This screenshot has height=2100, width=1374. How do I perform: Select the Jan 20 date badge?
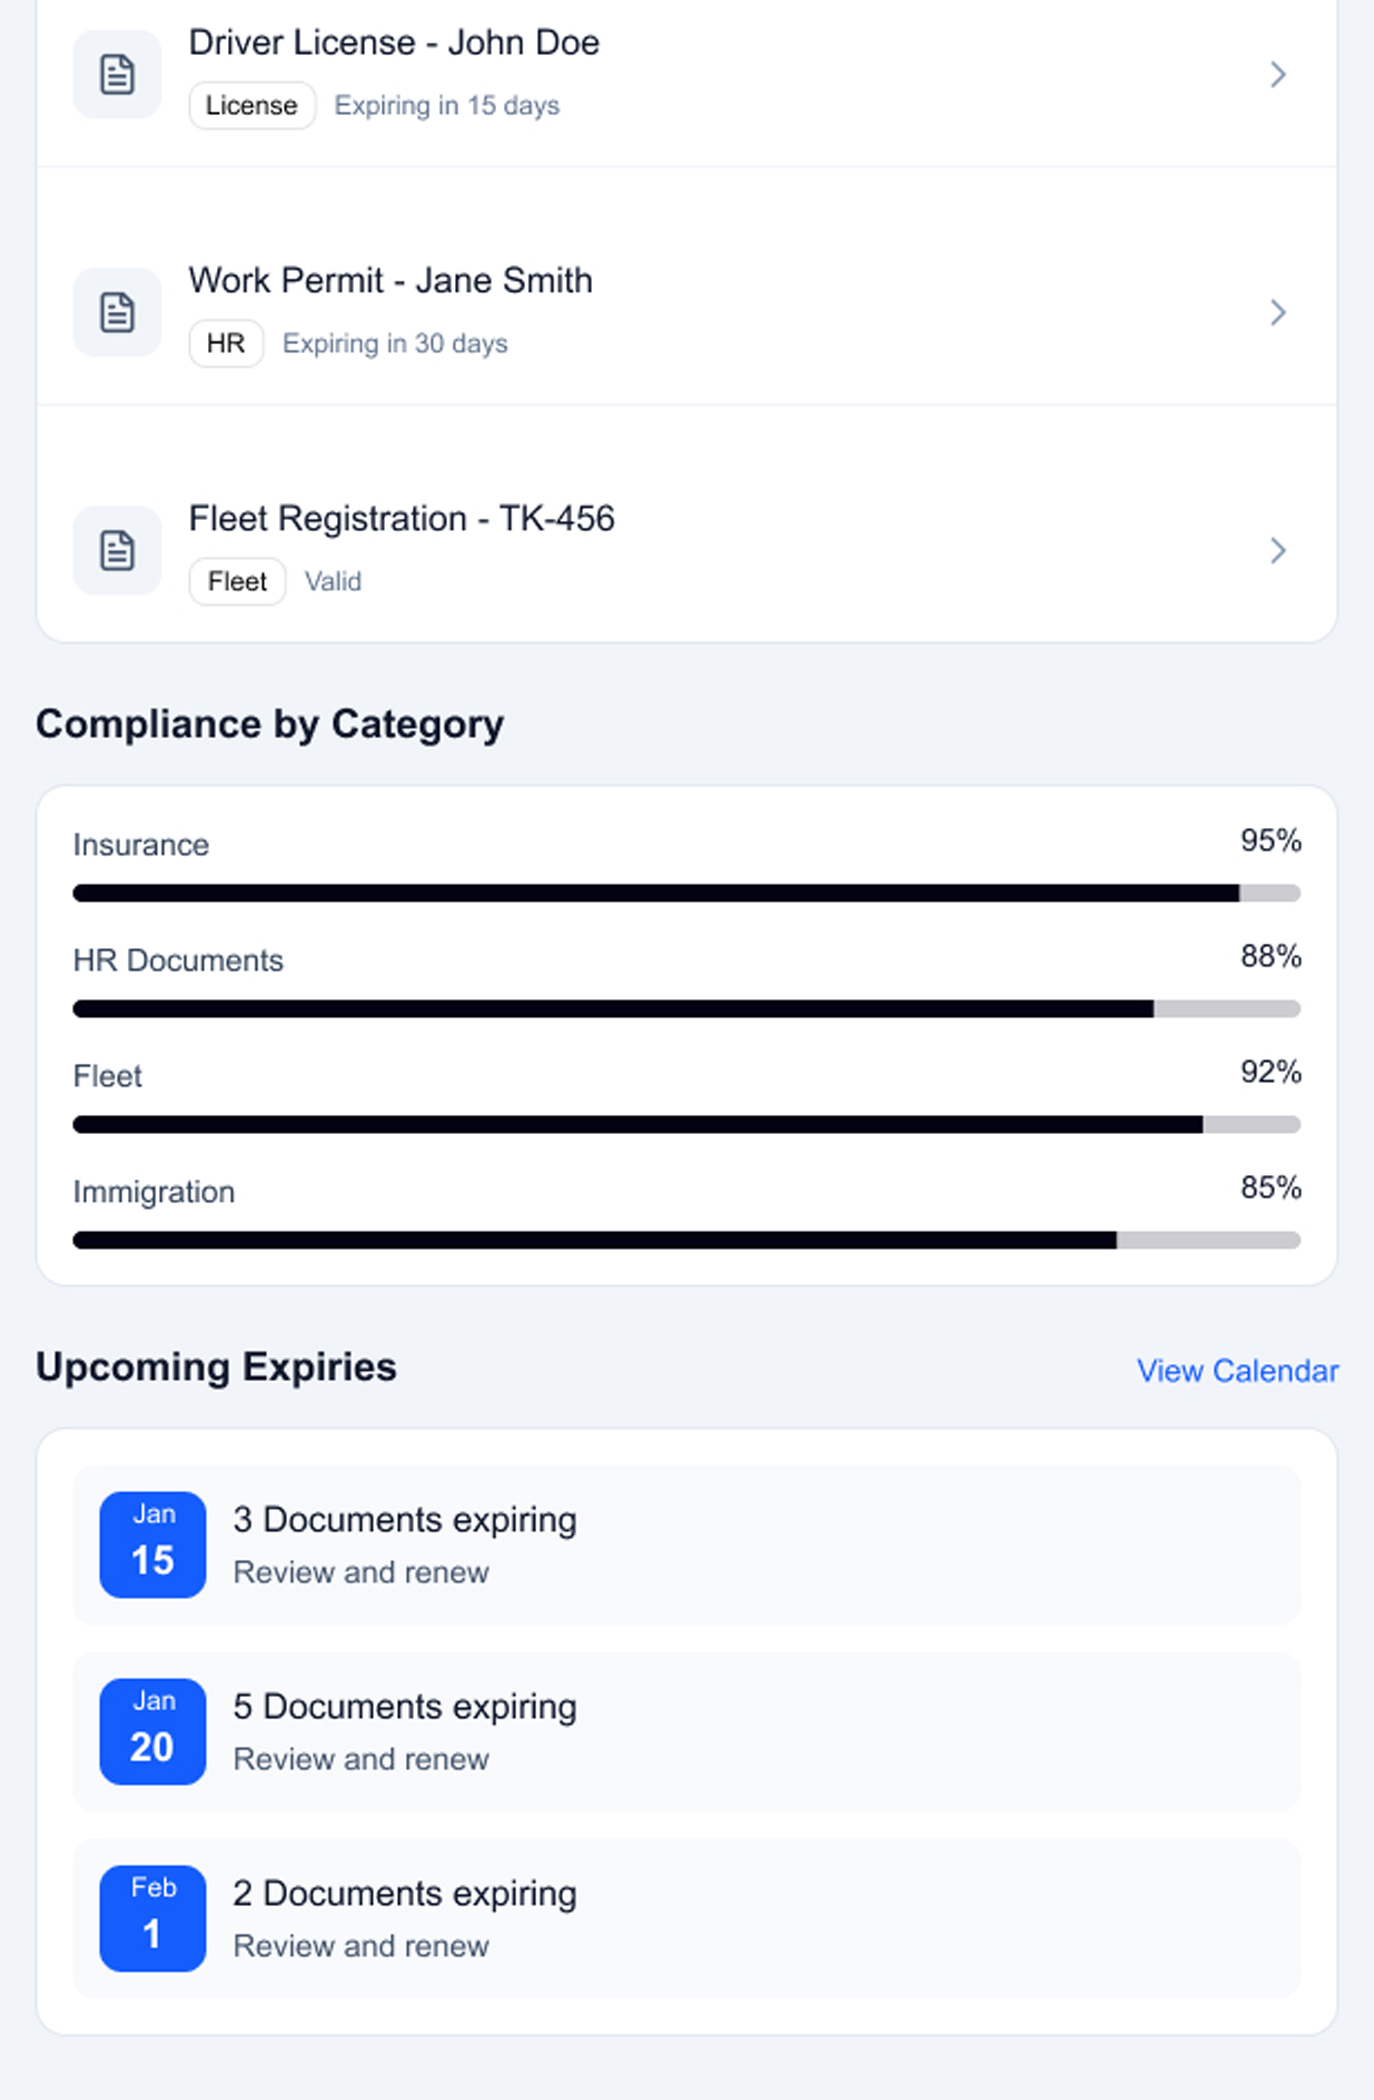tap(152, 1731)
